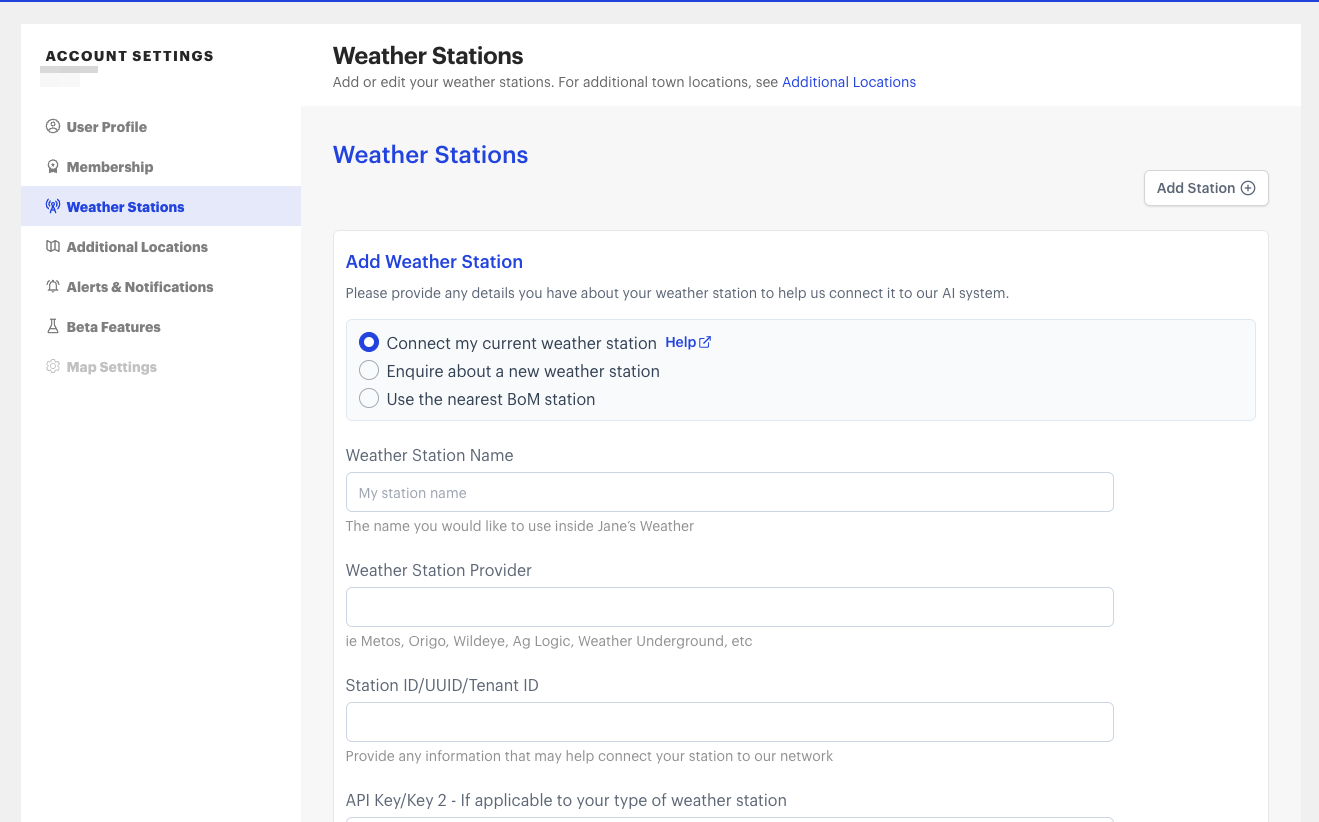1319x822 pixels.
Task: Click the Add Station button
Action: coord(1206,188)
